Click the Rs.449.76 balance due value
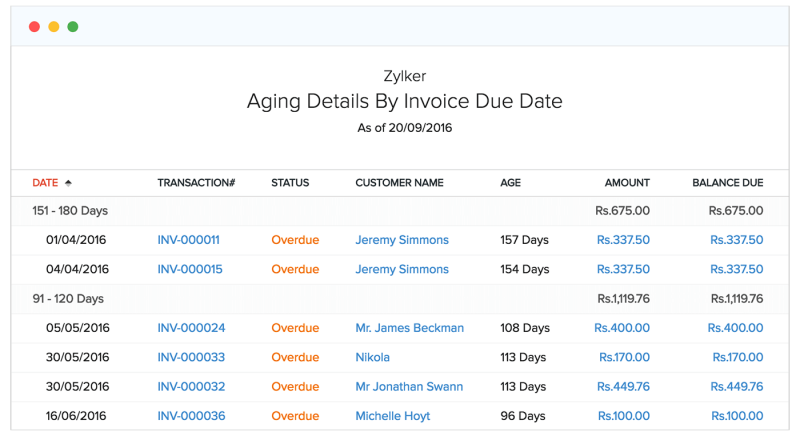The width and height of the screenshot is (800, 436). (736, 386)
